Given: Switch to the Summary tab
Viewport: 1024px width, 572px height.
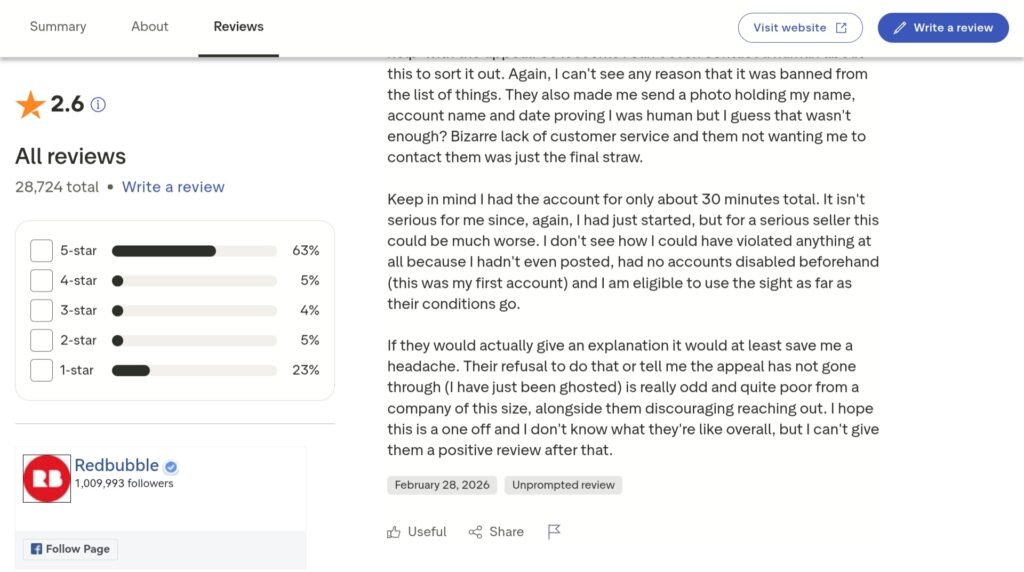Looking at the screenshot, I should pos(58,27).
